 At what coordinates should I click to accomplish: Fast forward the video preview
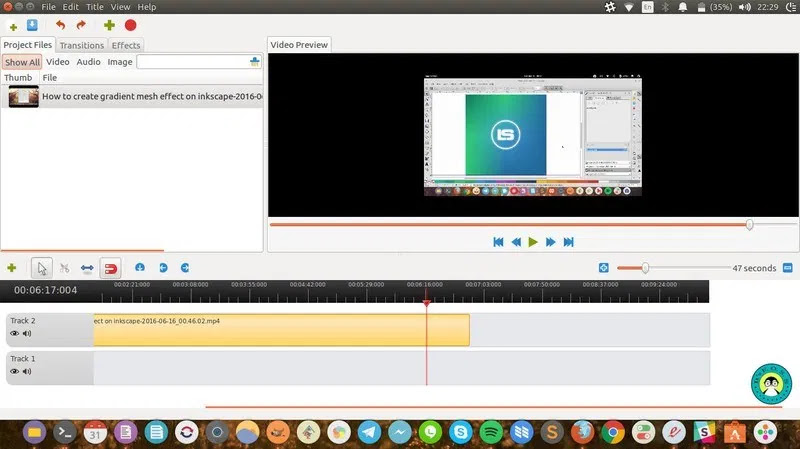coord(551,242)
